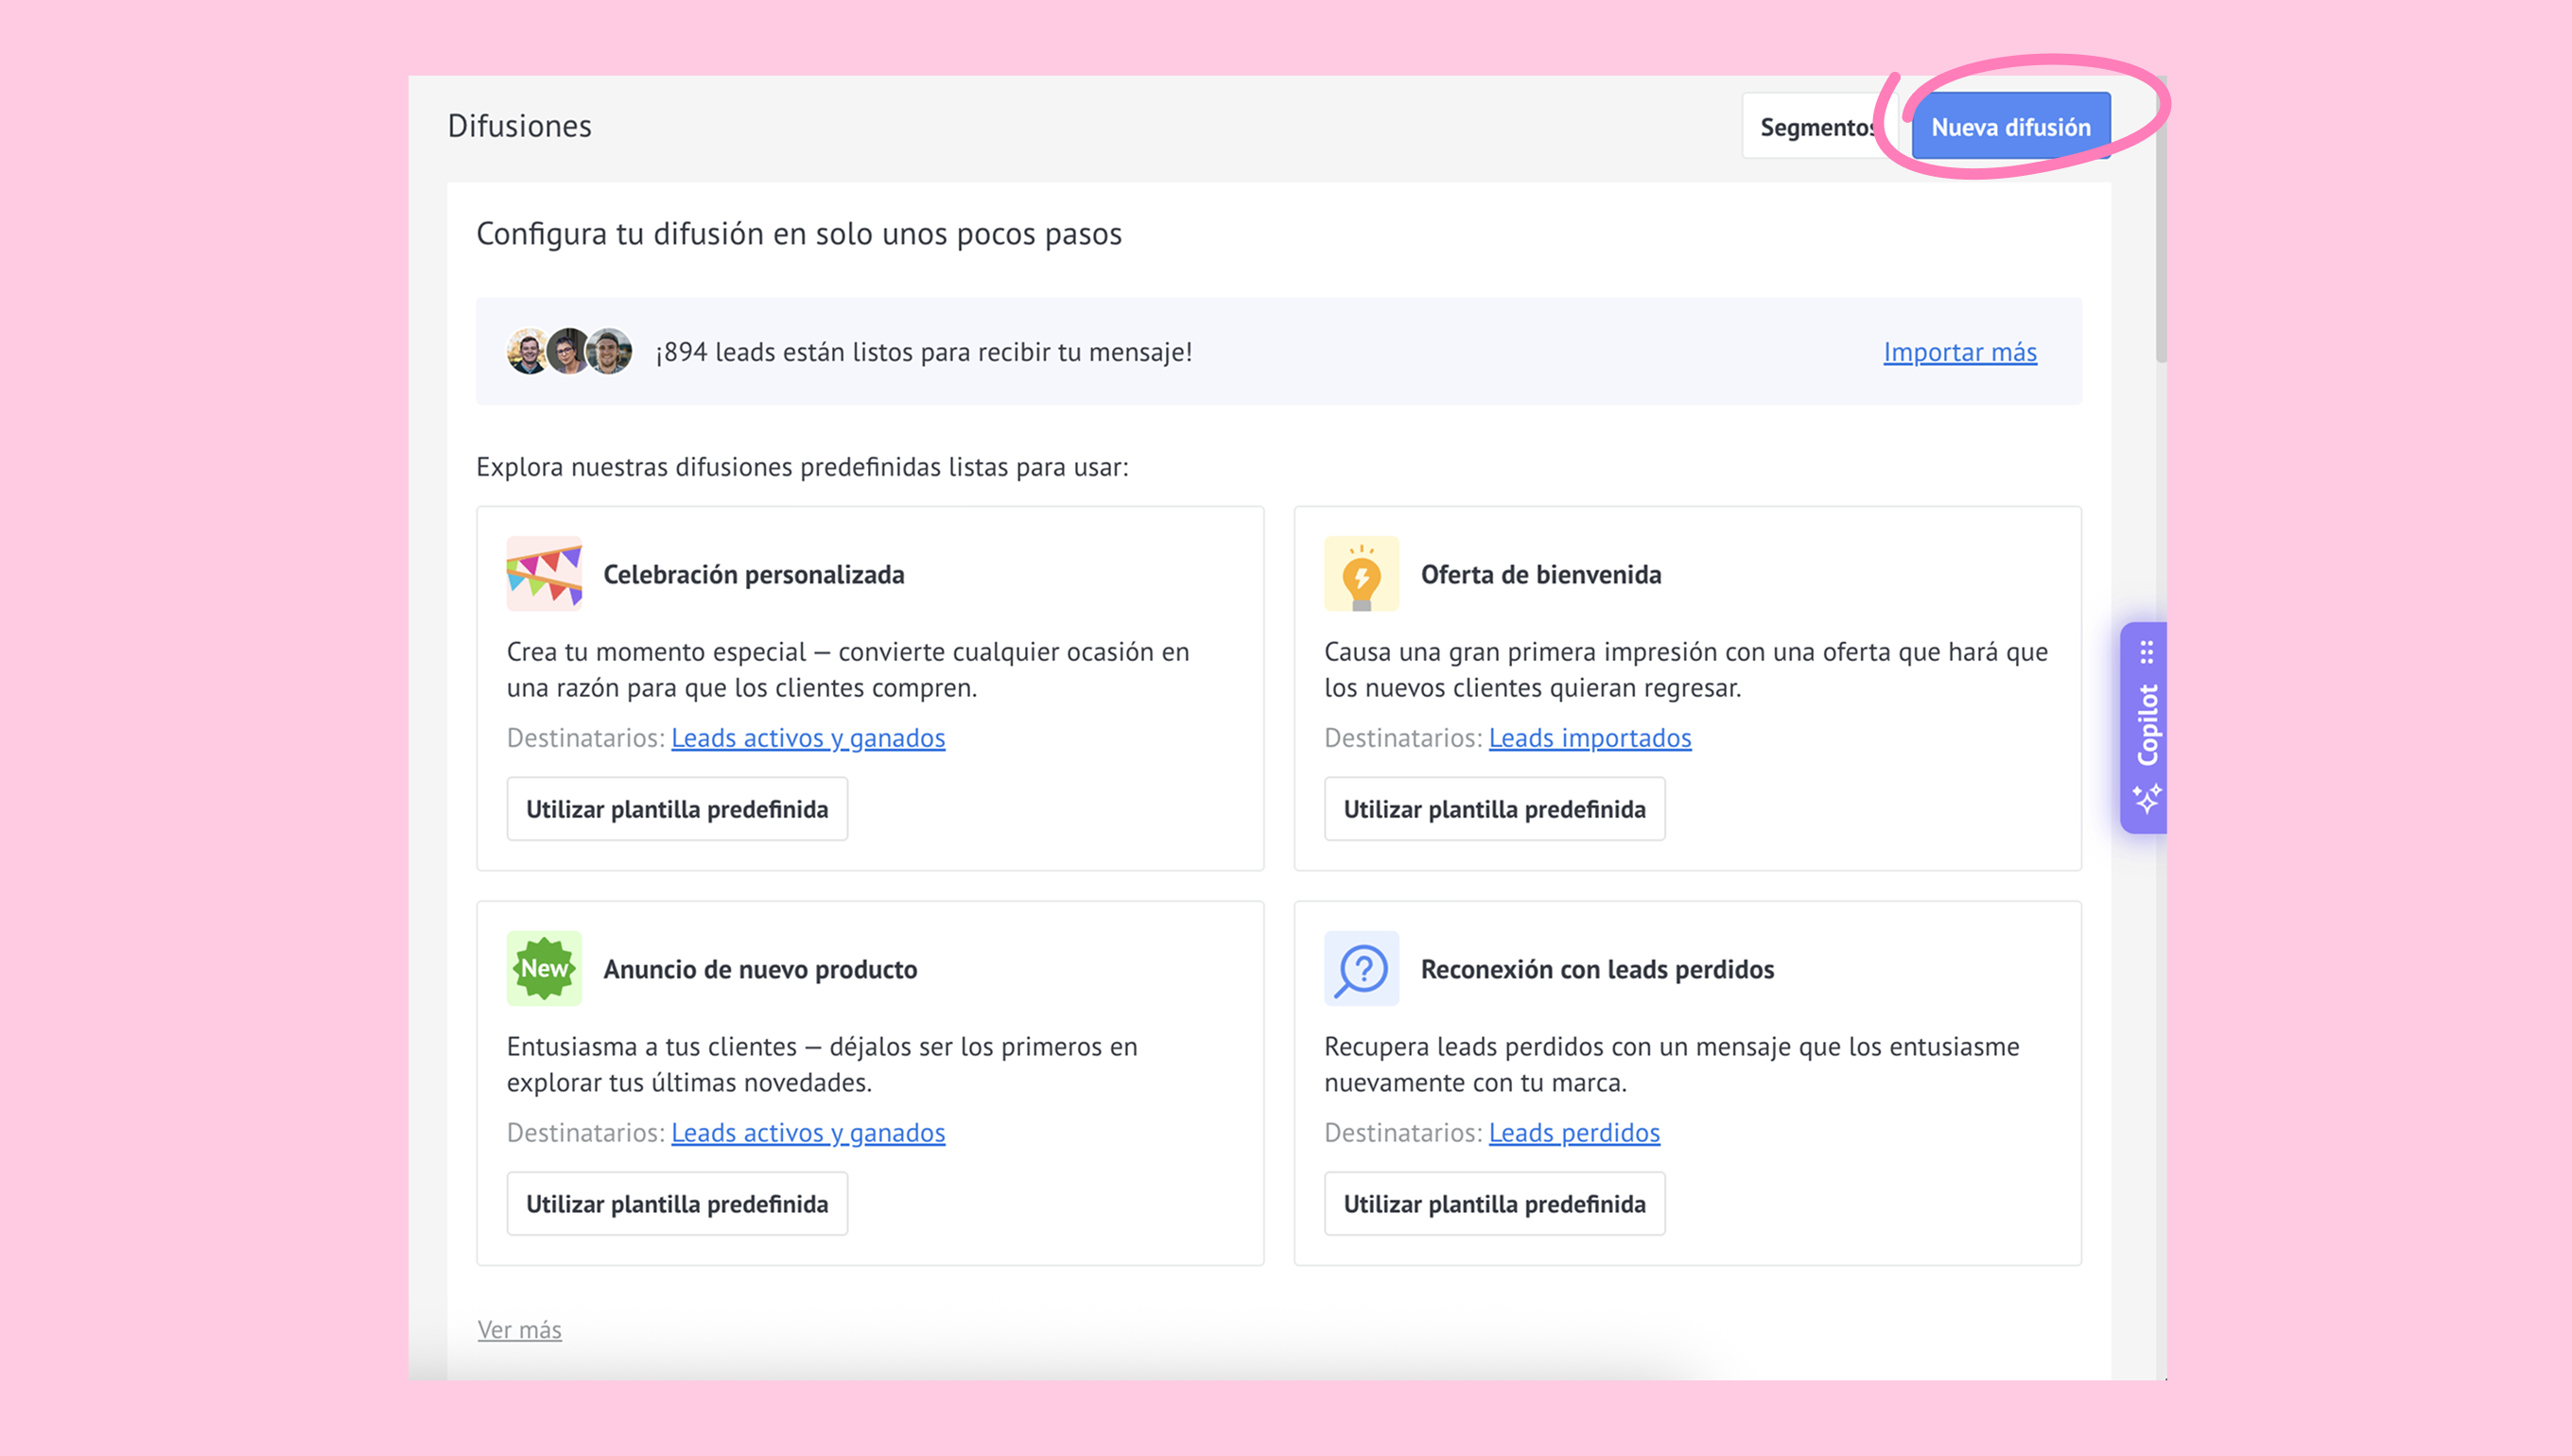Click the green New badge icon
The height and width of the screenshot is (1456, 2572).
click(x=544, y=968)
